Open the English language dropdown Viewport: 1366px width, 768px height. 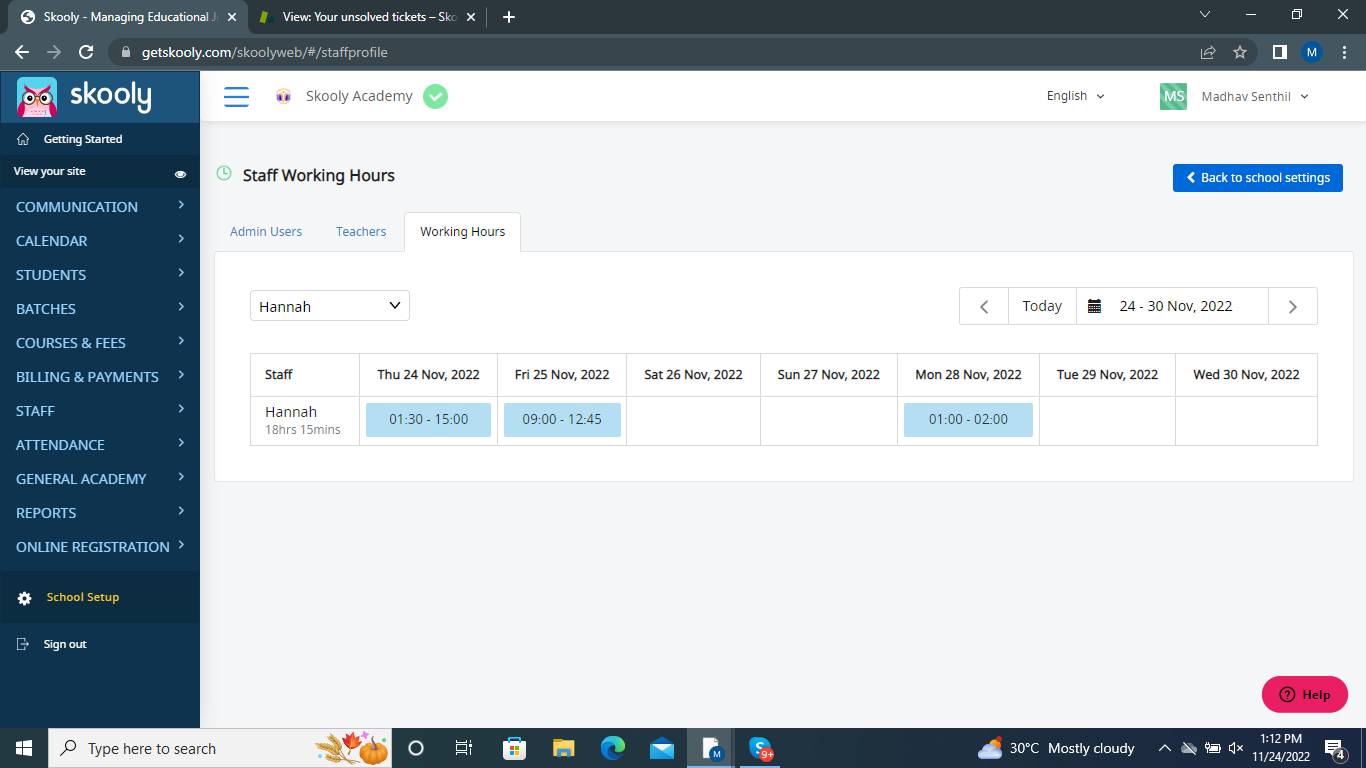(x=1076, y=96)
